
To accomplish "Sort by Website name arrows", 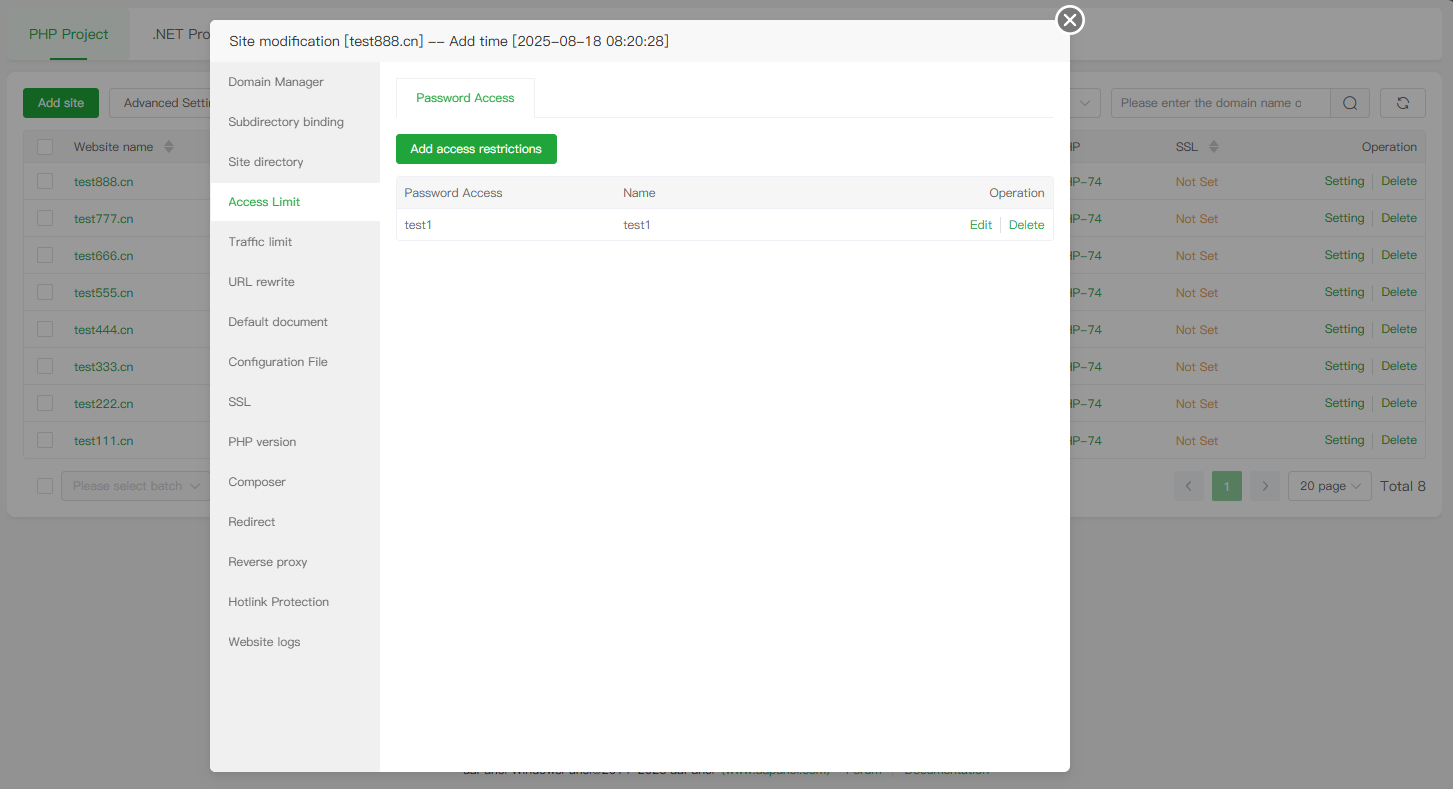I will pos(169,147).
